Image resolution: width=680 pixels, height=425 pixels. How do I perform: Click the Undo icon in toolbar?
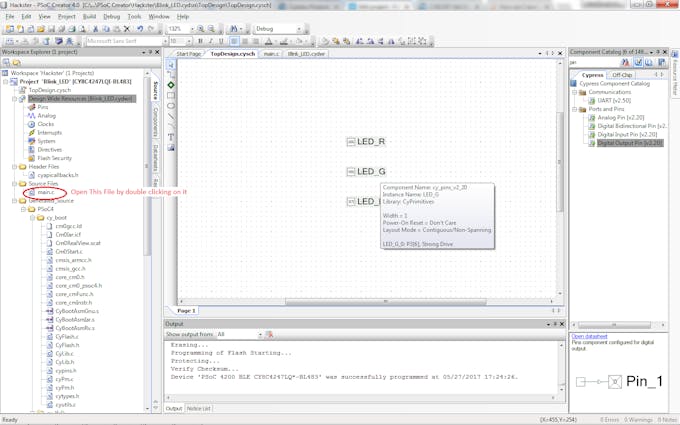138,29
